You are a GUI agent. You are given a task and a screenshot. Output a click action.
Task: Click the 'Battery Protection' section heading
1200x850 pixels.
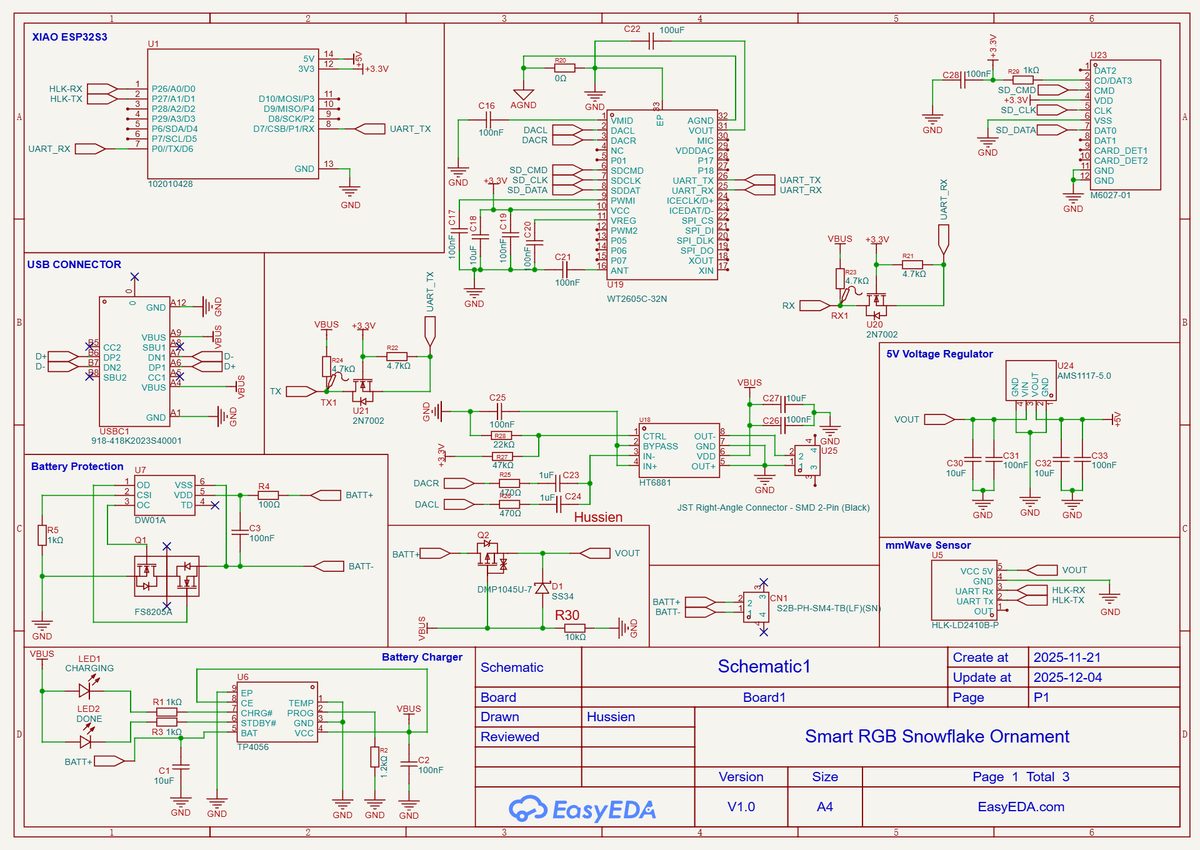(77, 467)
